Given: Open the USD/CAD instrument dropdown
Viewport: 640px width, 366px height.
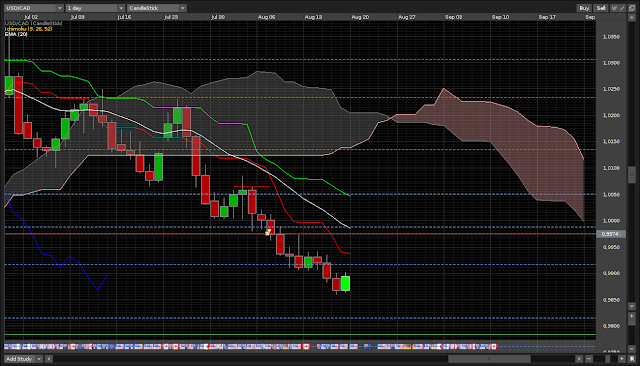Looking at the screenshot, I should coord(33,8).
